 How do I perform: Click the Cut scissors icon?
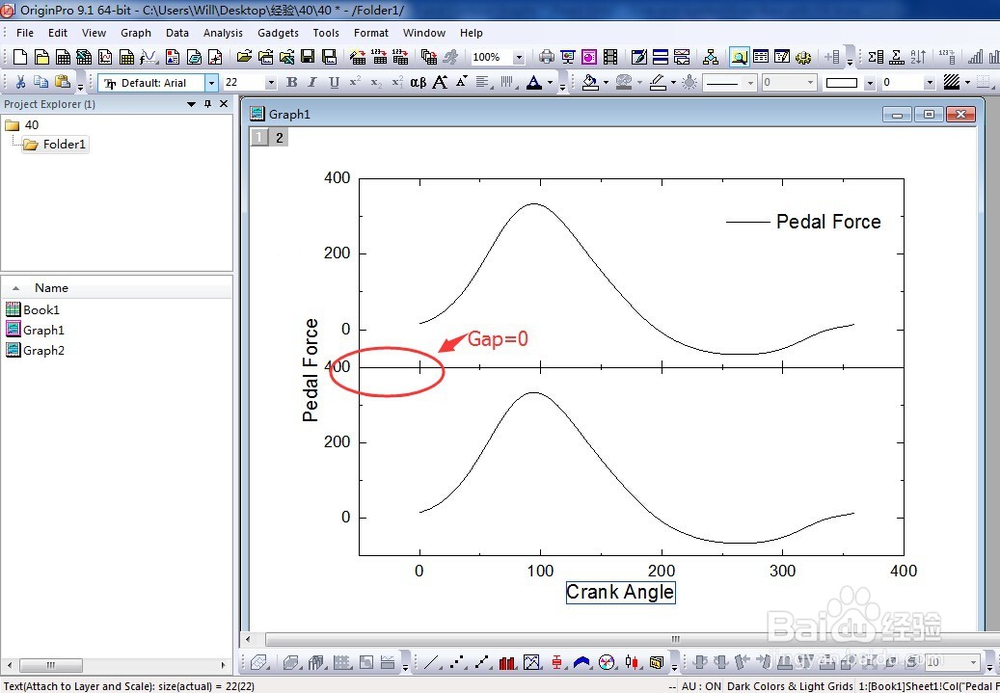[x=20, y=82]
